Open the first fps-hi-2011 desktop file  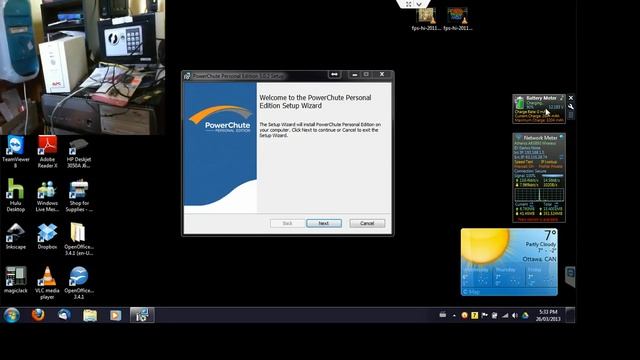click(426, 19)
